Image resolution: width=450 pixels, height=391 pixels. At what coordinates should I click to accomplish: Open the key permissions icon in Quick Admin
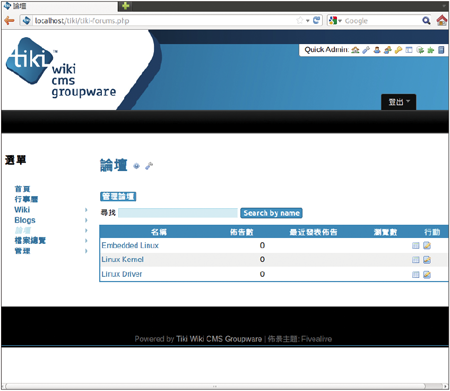[x=398, y=50]
